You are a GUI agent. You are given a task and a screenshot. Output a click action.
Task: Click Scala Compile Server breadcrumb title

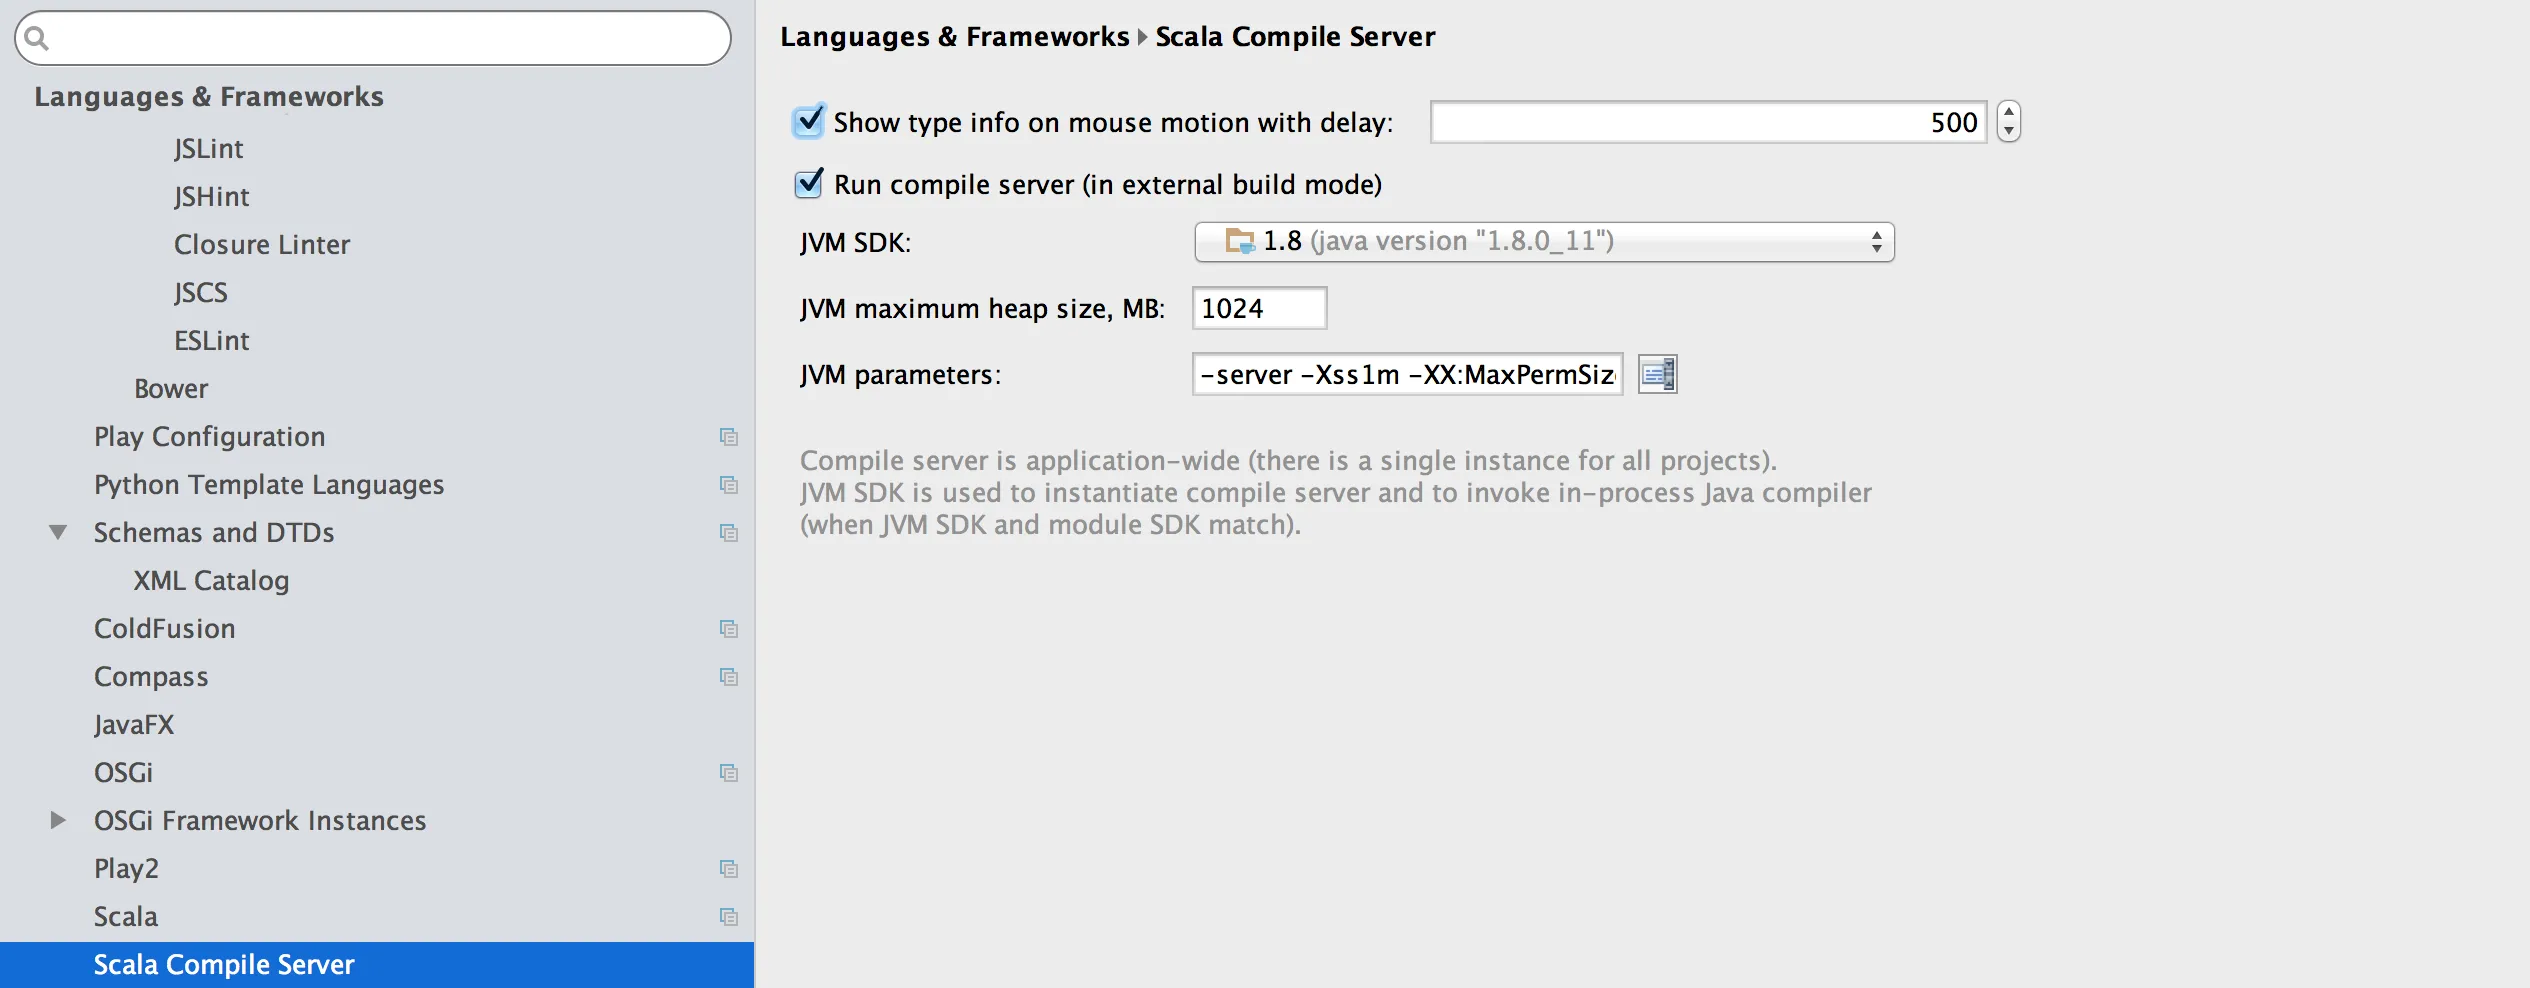point(1295,37)
